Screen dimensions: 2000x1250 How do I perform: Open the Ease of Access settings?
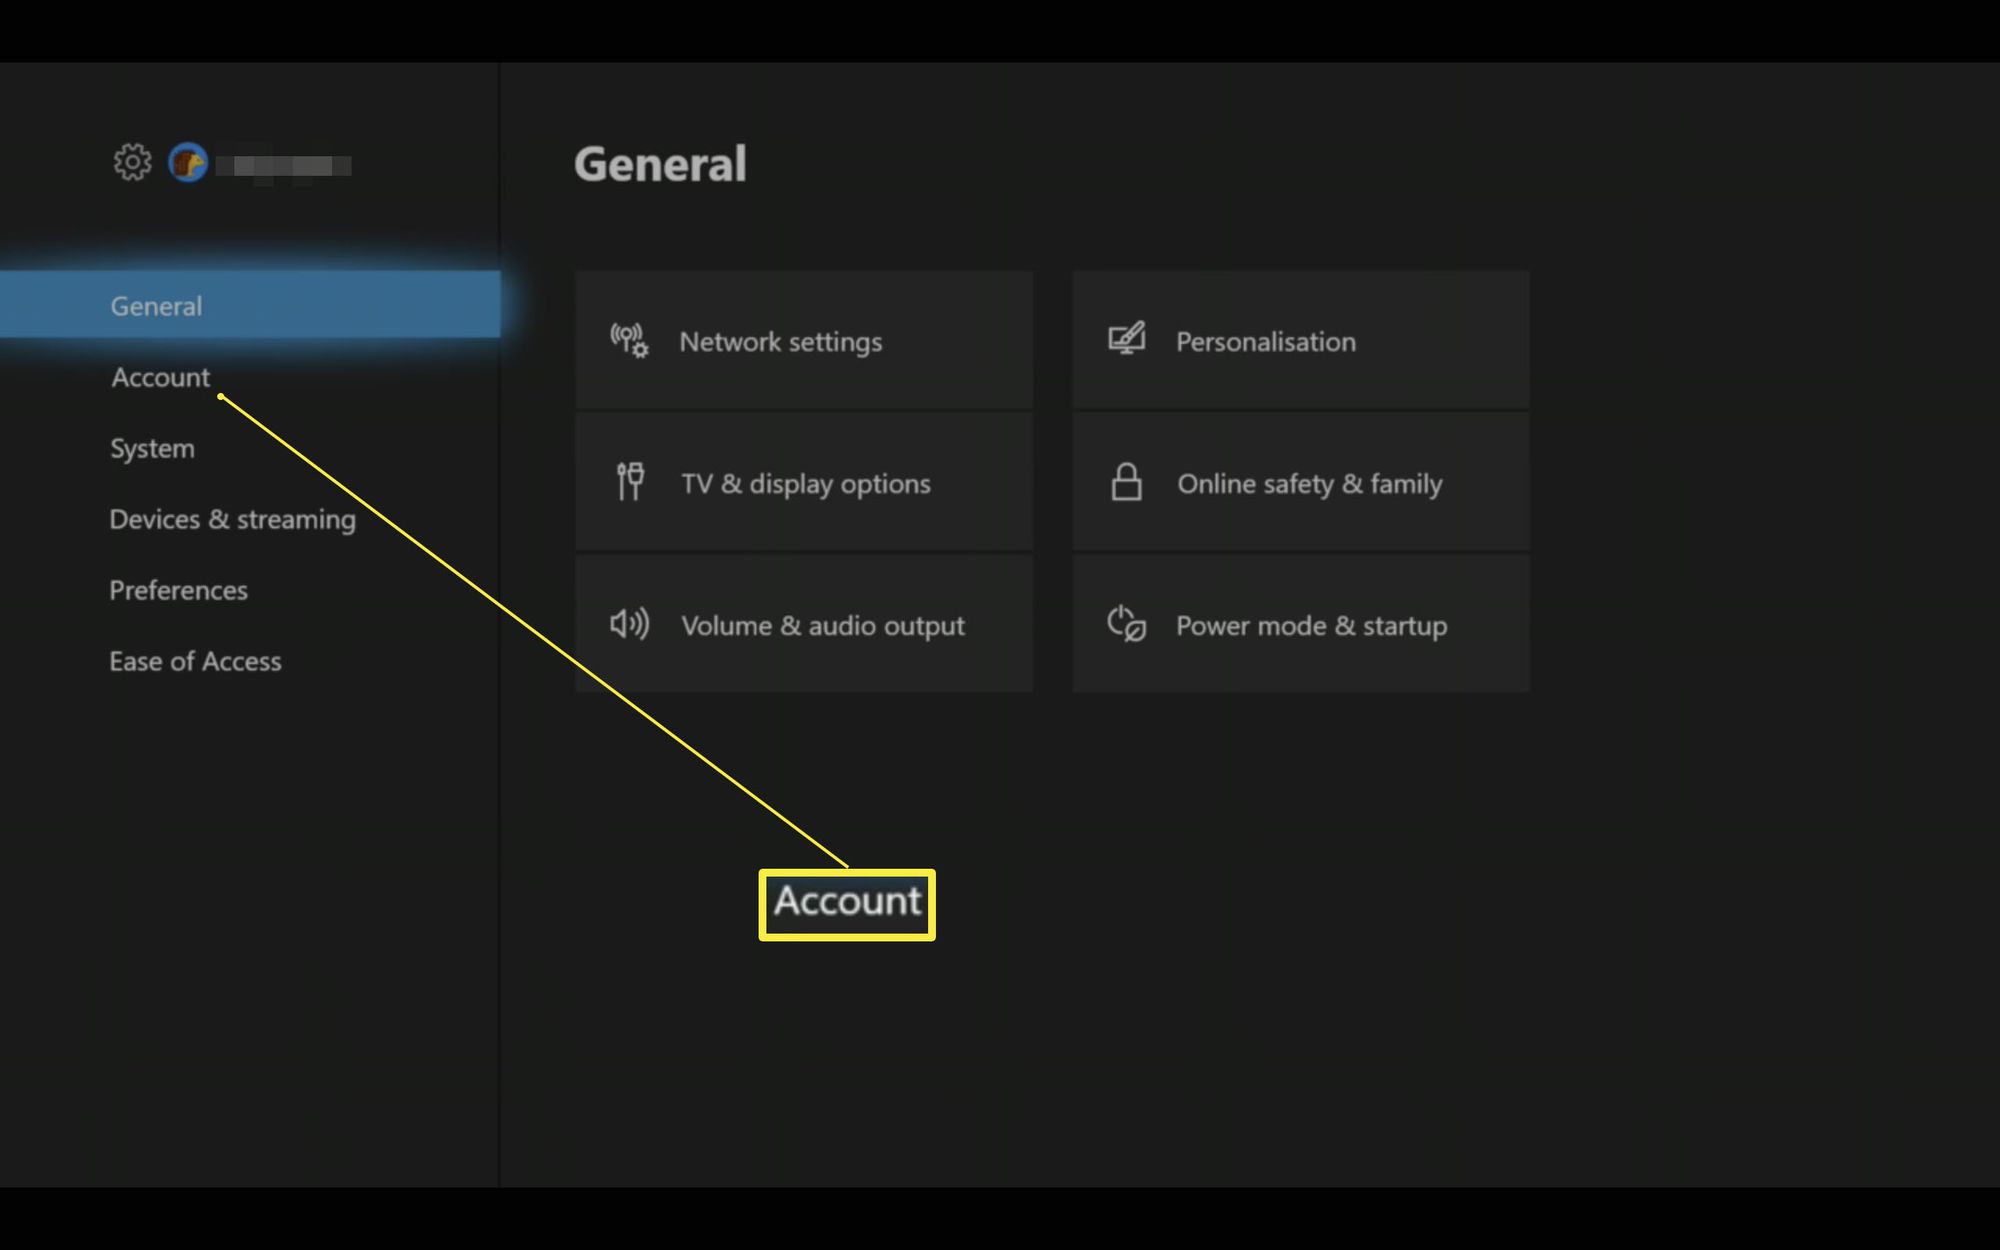194,661
